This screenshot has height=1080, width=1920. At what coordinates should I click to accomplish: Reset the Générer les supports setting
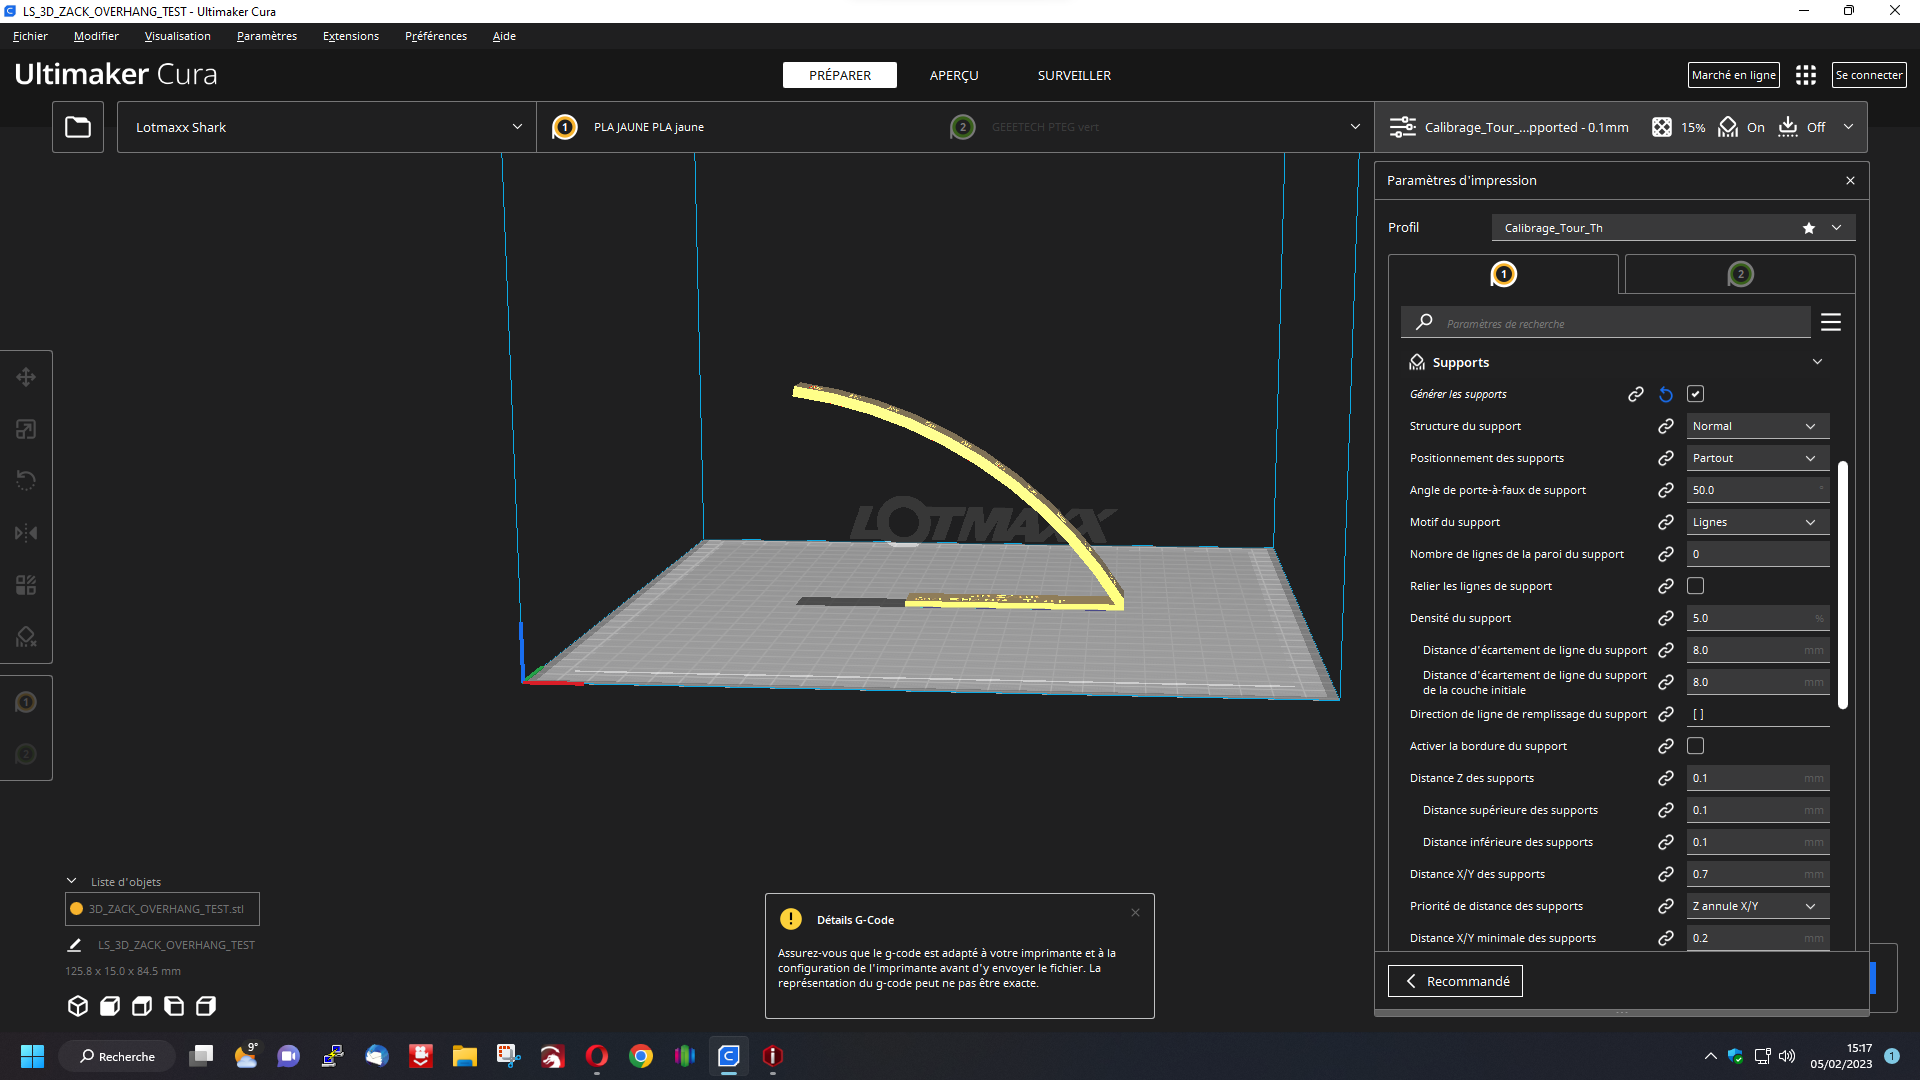click(x=1666, y=394)
